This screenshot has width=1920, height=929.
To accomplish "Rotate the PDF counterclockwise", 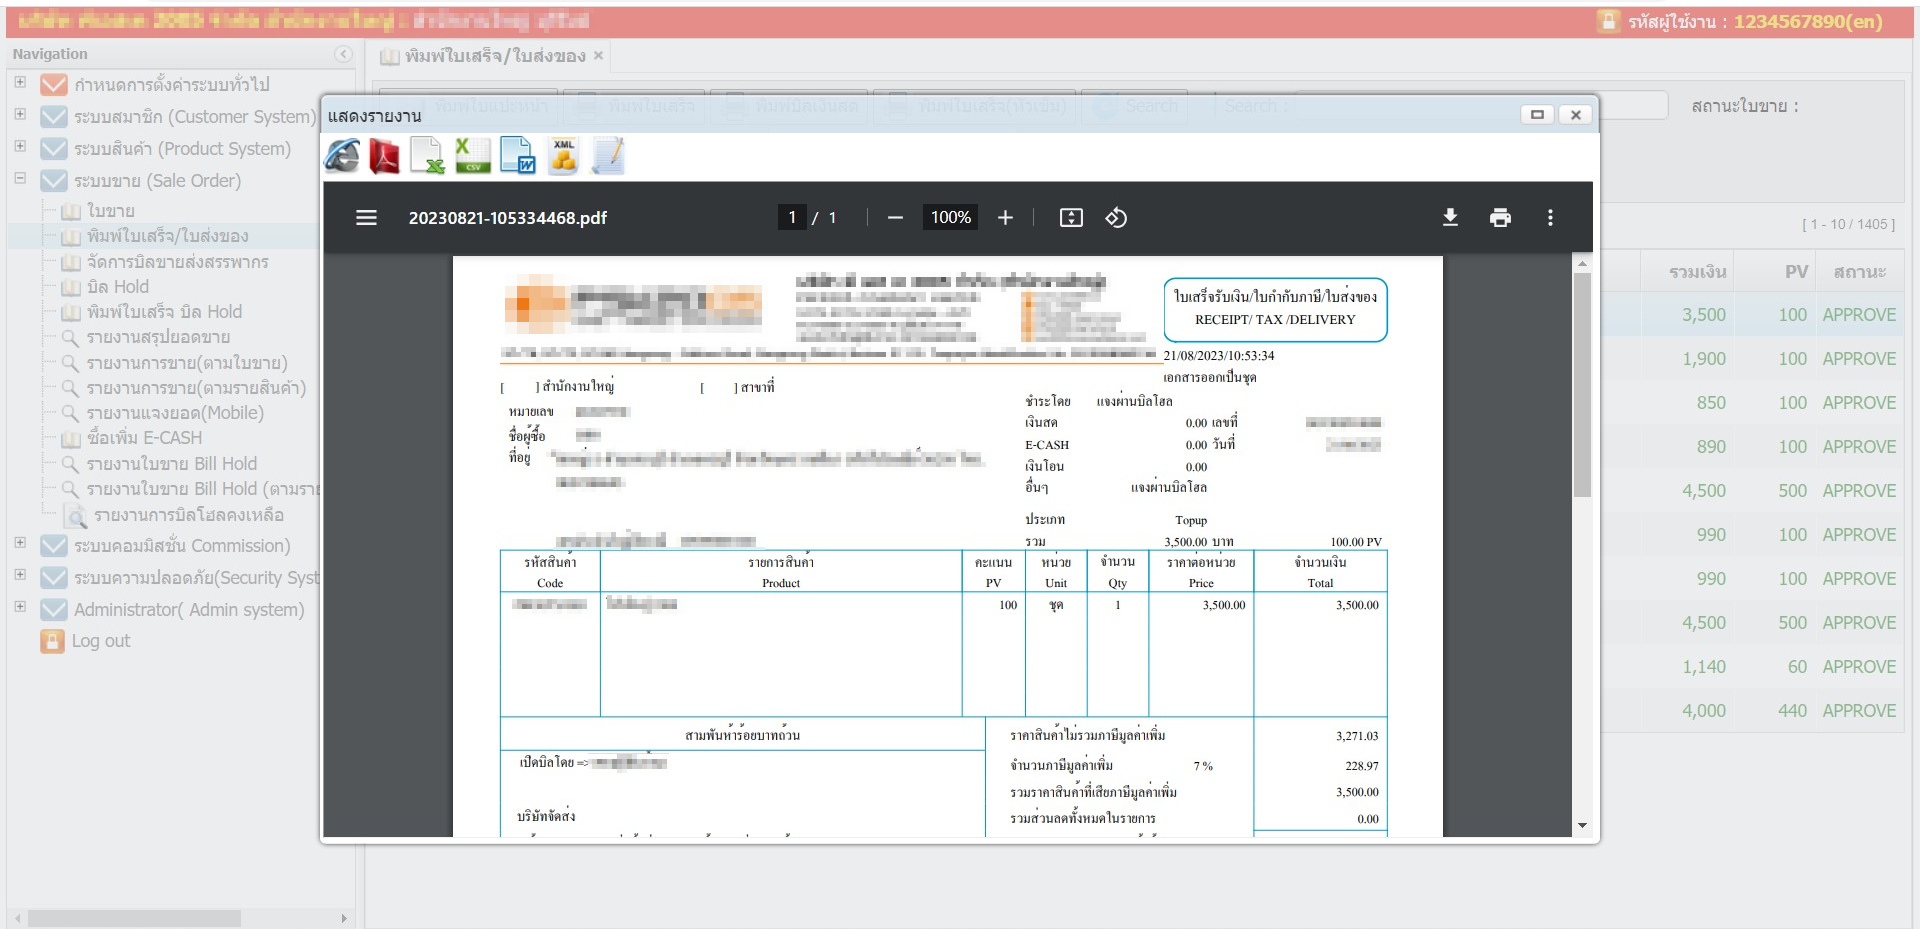I will coord(1116,218).
